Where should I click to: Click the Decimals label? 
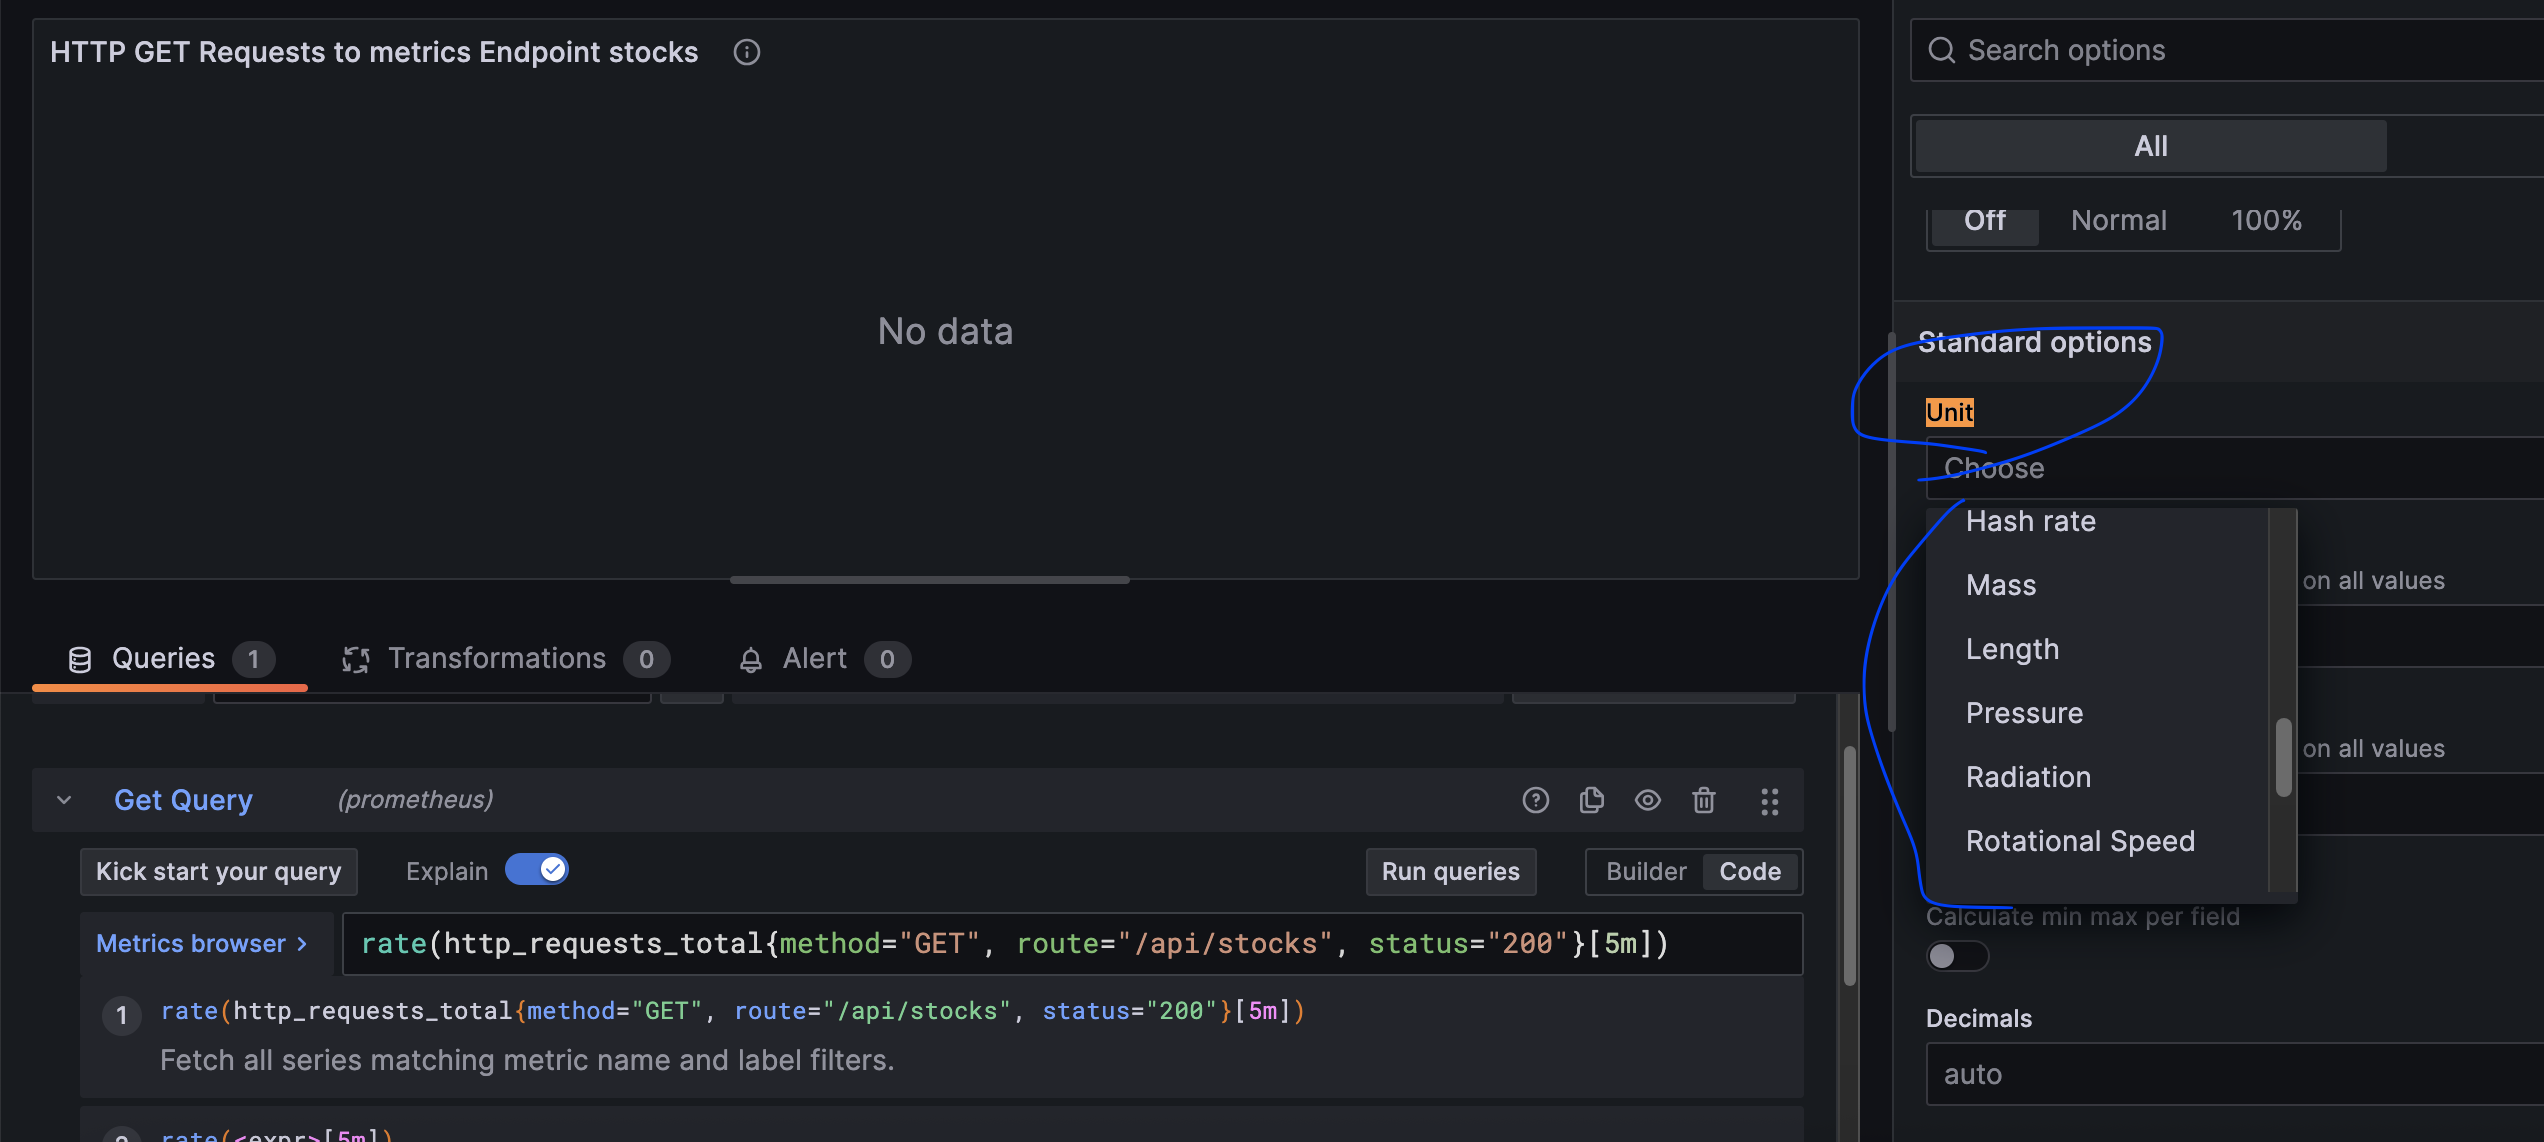[1979, 1018]
